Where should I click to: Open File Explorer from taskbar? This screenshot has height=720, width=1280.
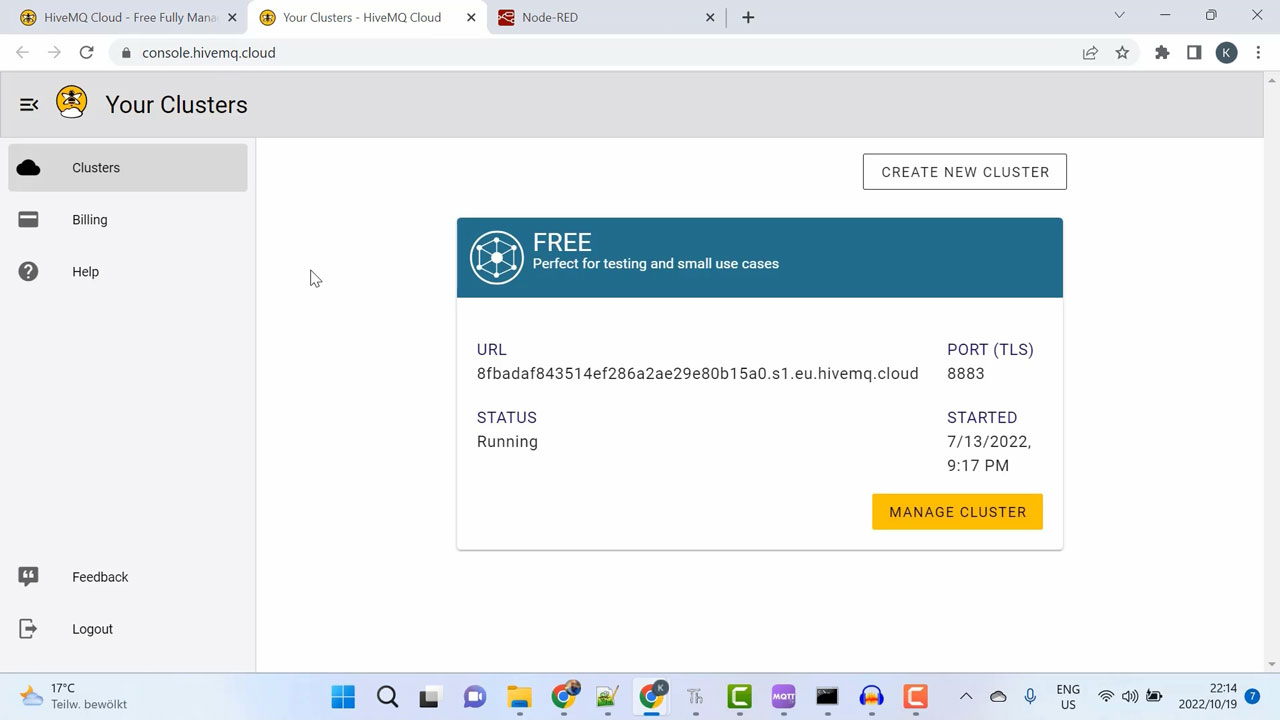pos(519,697)
